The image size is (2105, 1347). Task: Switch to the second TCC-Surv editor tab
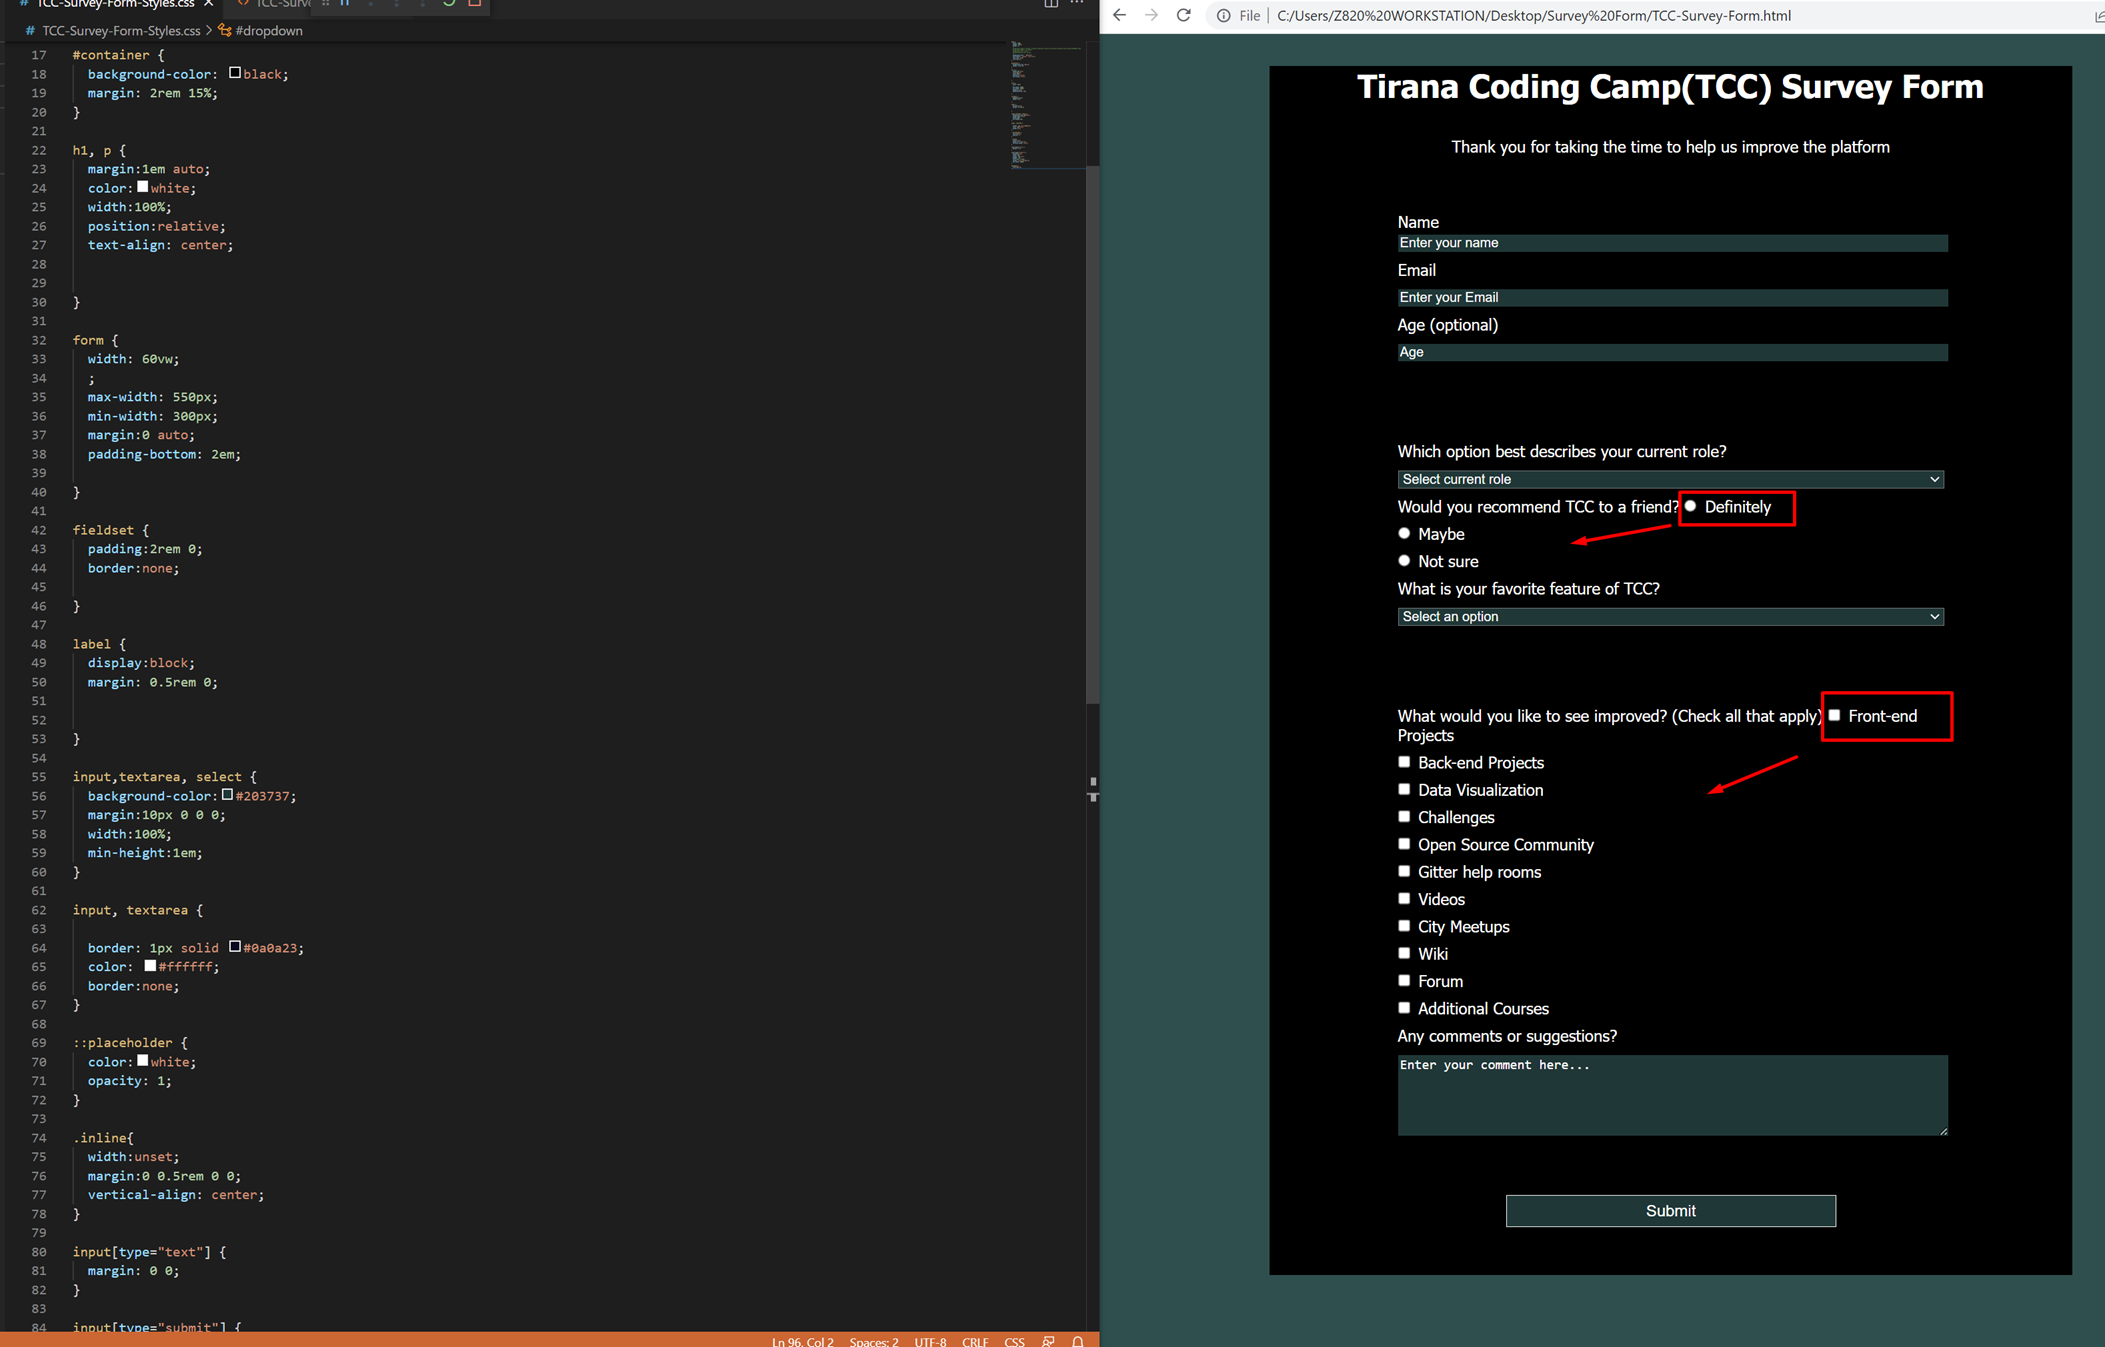tap(273, 4)
